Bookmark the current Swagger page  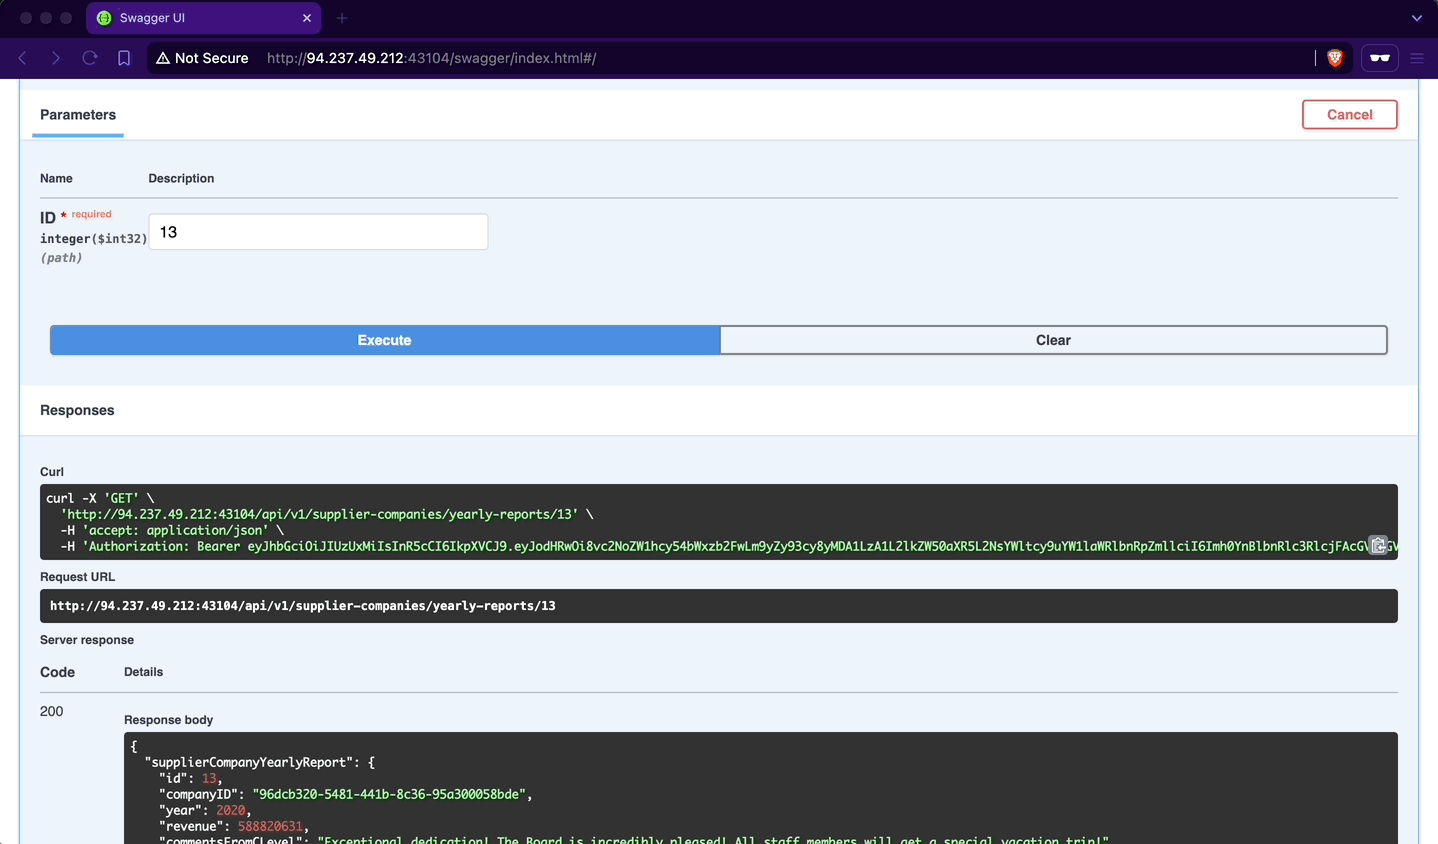click(x=123, y=58)
